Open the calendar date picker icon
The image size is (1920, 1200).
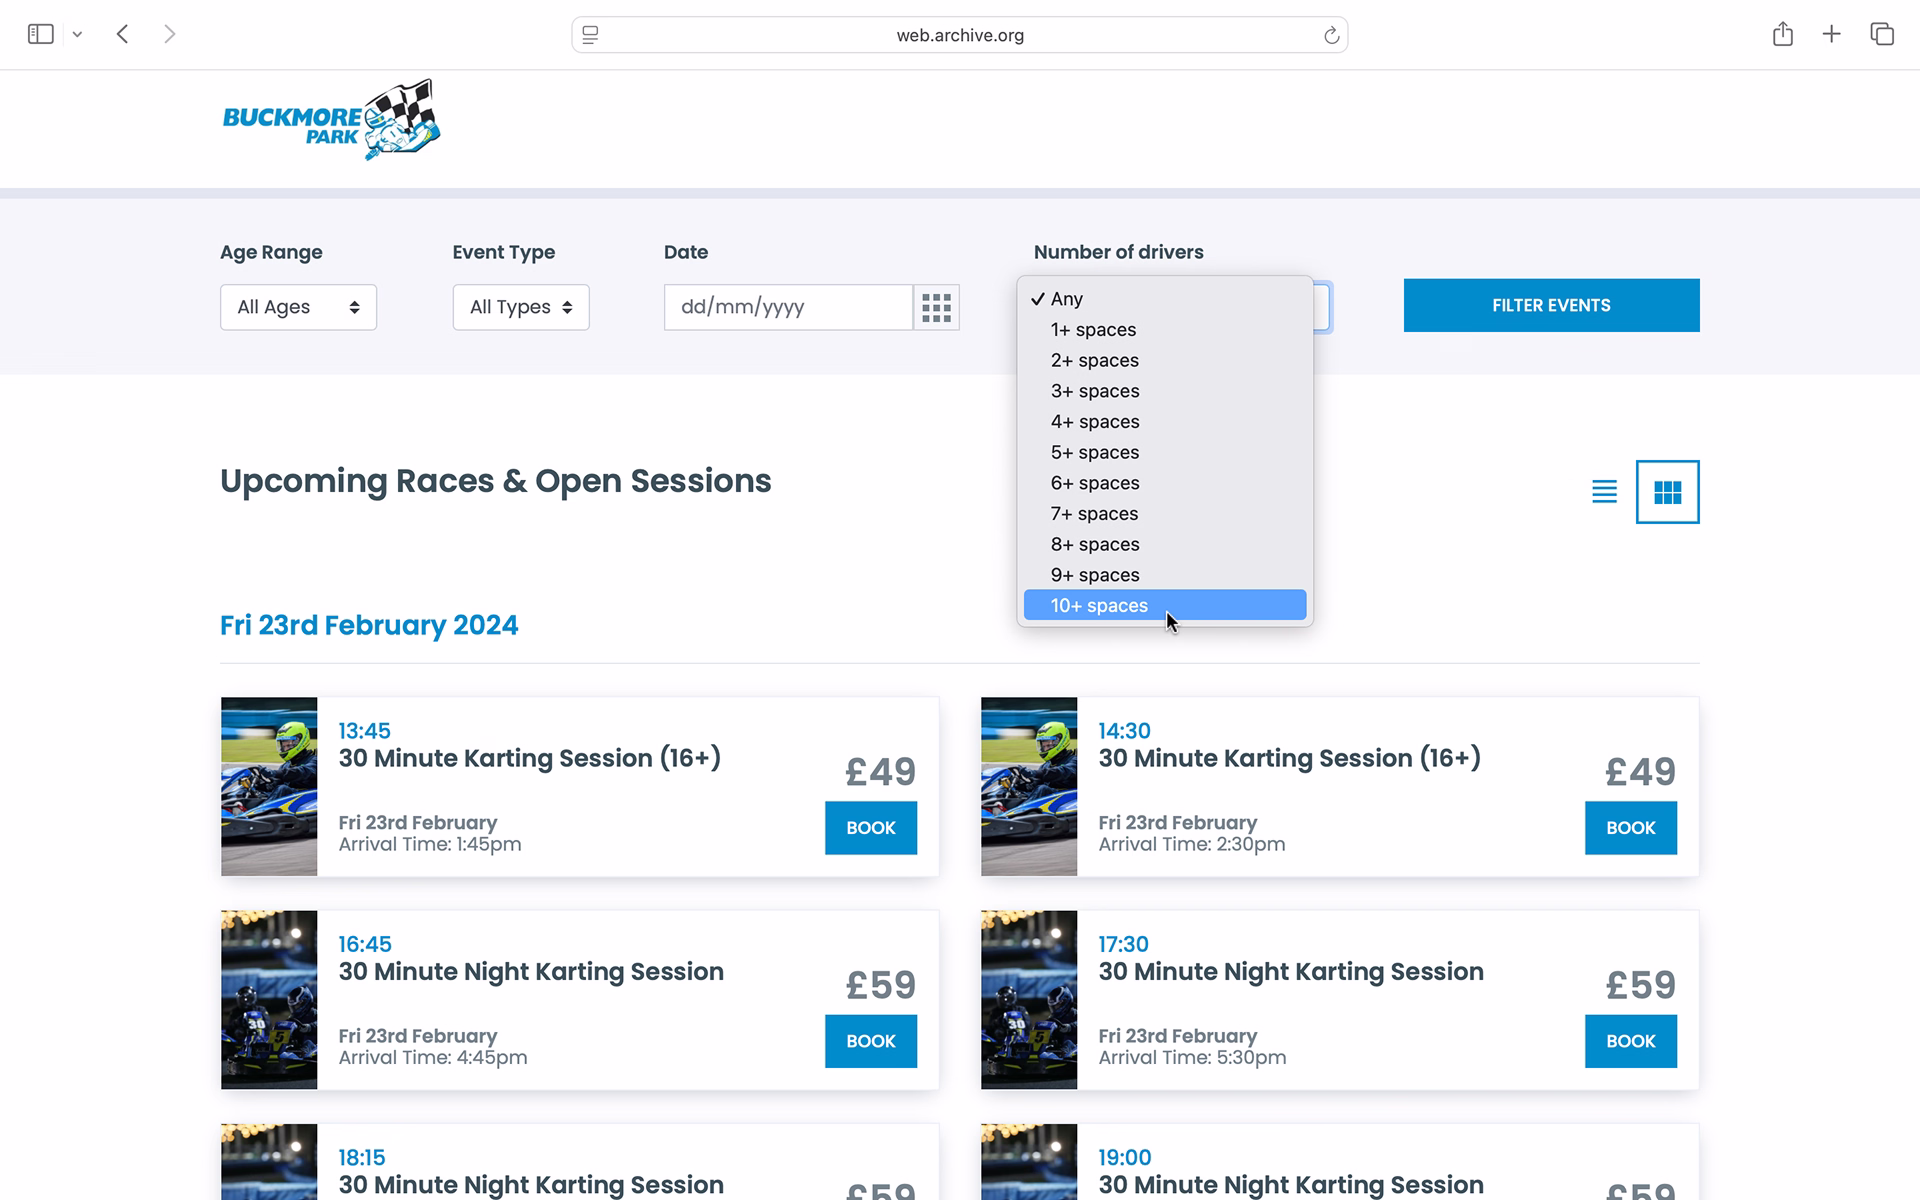936,307
